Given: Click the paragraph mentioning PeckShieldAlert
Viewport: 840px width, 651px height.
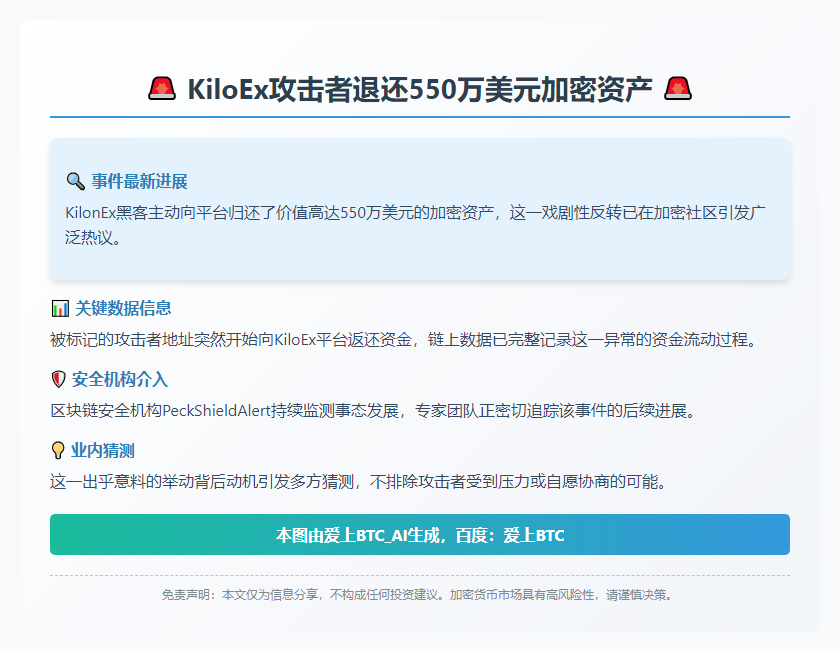Looking at the screenshot, I should [x=373, y=411].
